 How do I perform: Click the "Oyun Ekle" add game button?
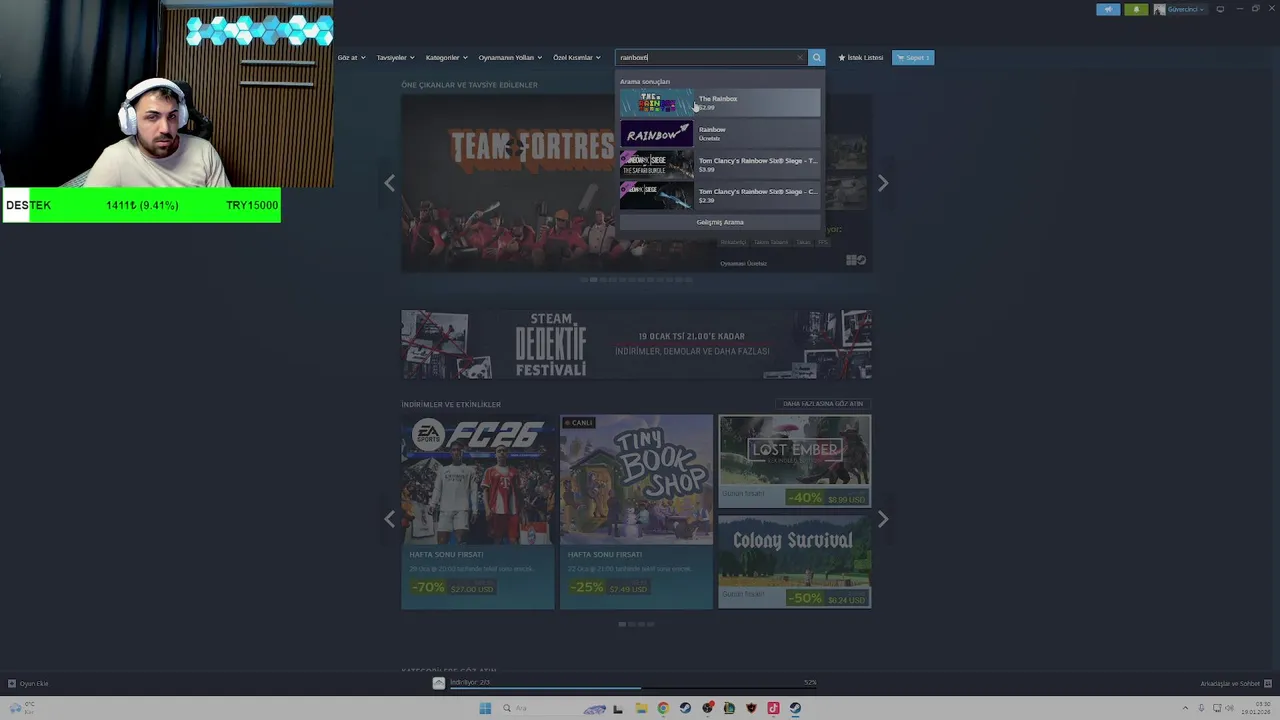pyautogui.click(x=28, y=684)
